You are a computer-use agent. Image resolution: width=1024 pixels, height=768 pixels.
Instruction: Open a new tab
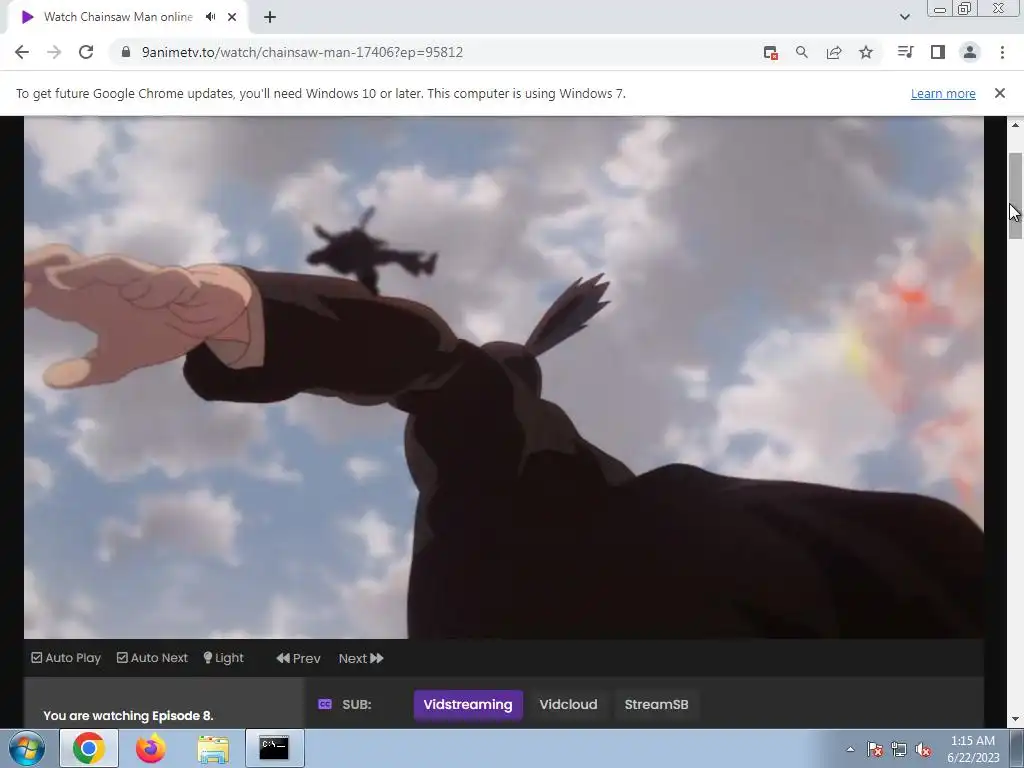click(270, 17)
